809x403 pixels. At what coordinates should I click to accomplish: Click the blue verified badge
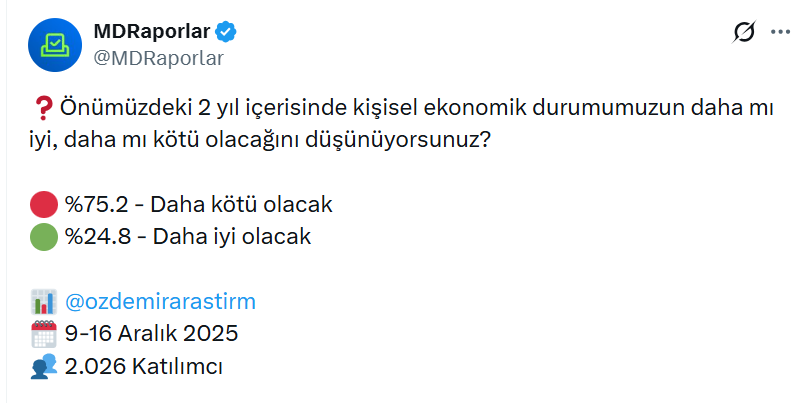pos(228,32)
